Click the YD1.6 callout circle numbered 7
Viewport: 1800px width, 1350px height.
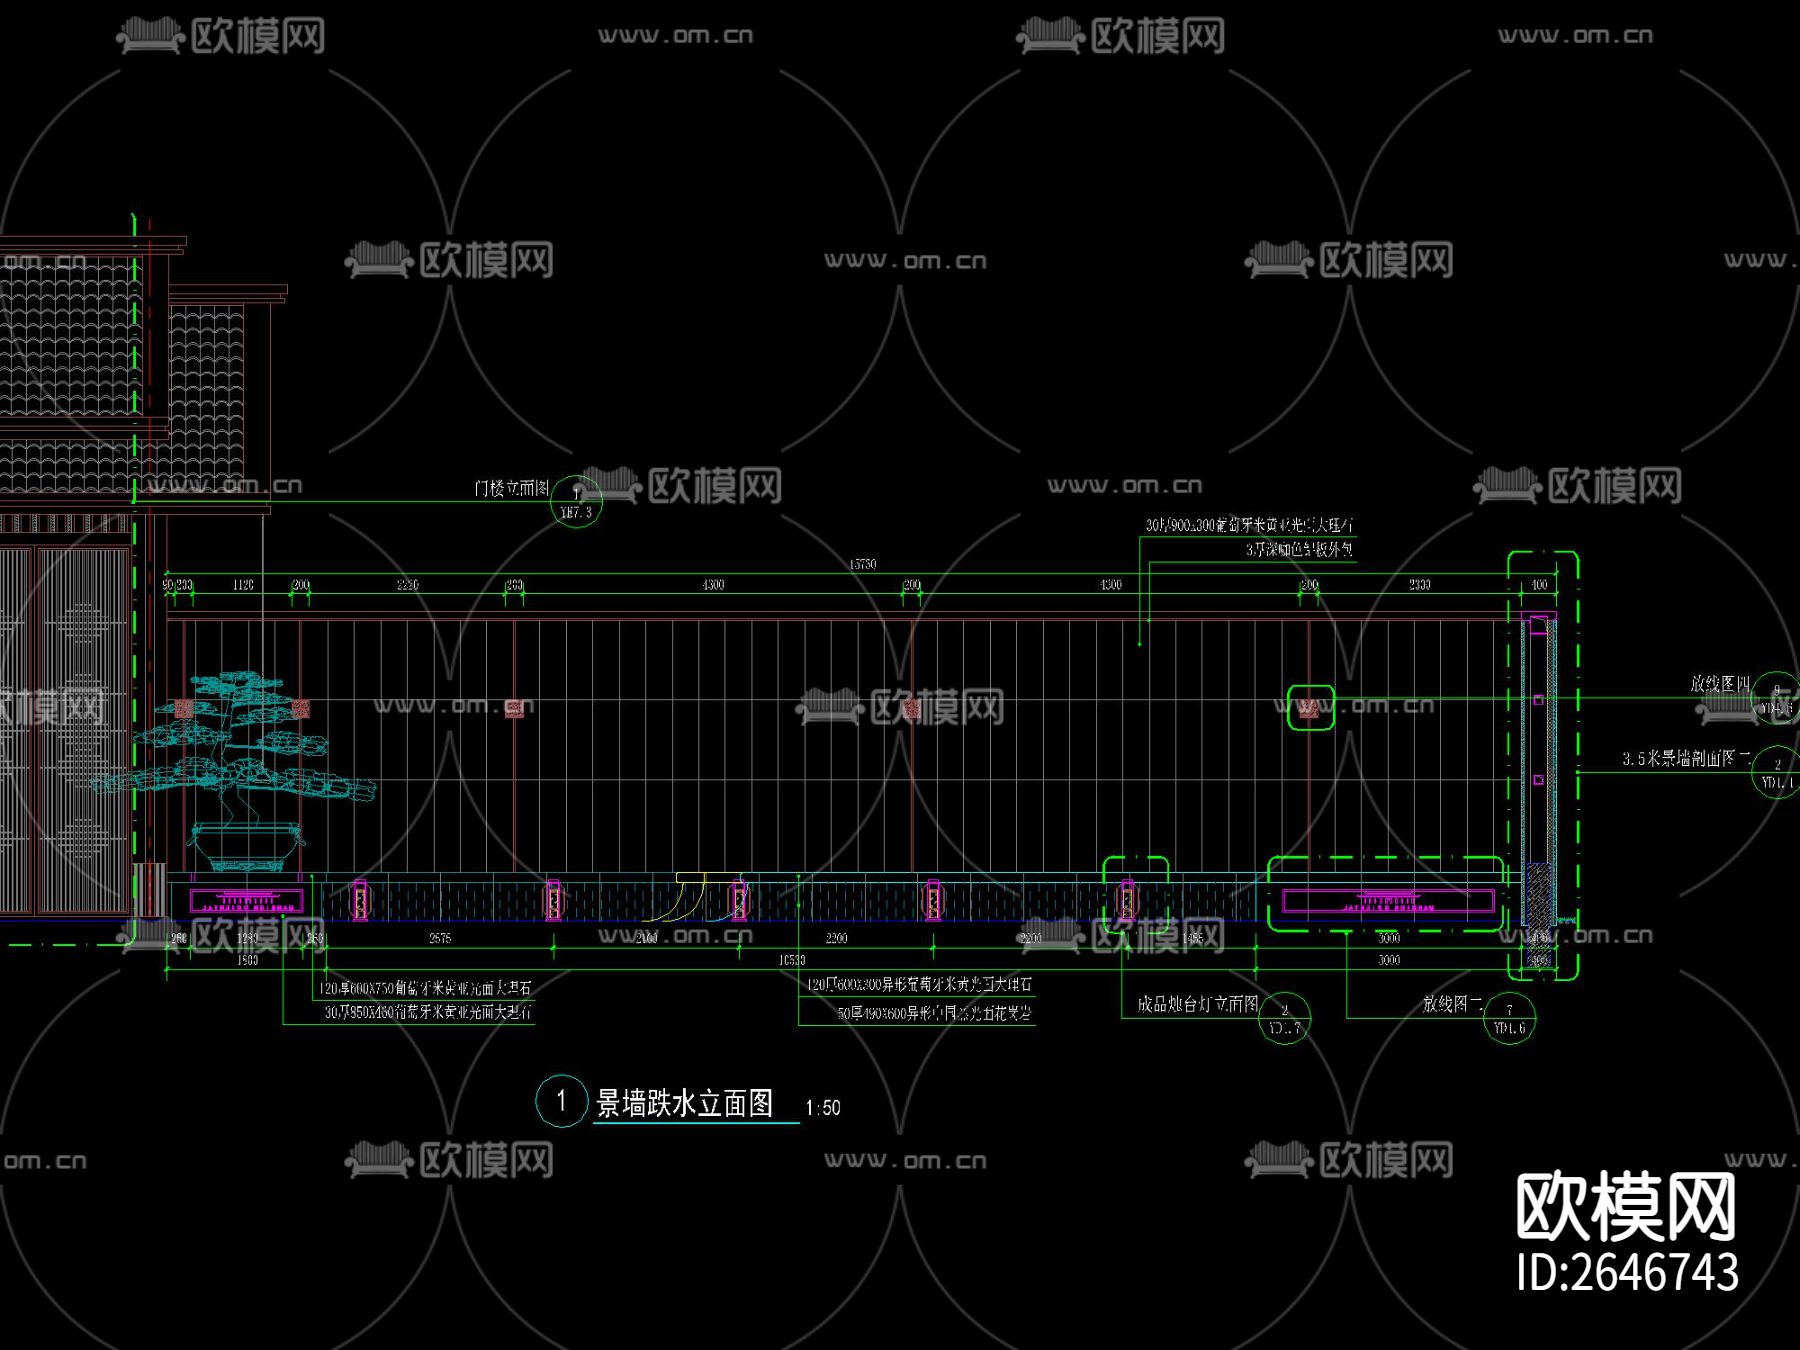point(1510,1018)
